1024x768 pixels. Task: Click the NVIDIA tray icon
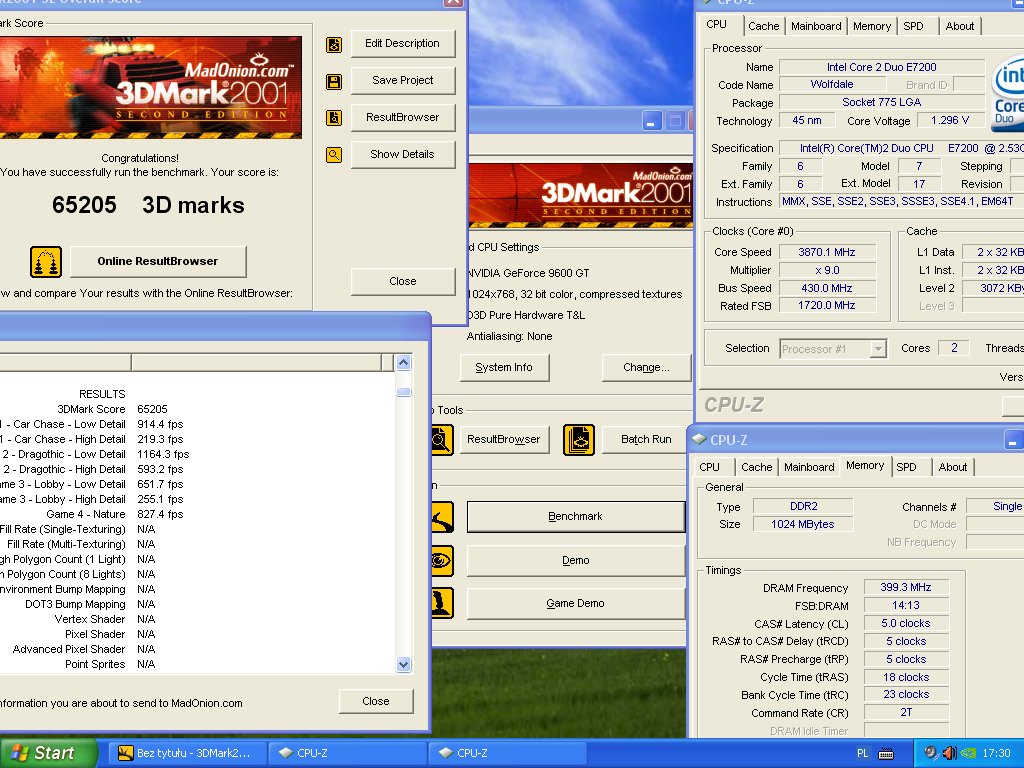click(968, 753)
